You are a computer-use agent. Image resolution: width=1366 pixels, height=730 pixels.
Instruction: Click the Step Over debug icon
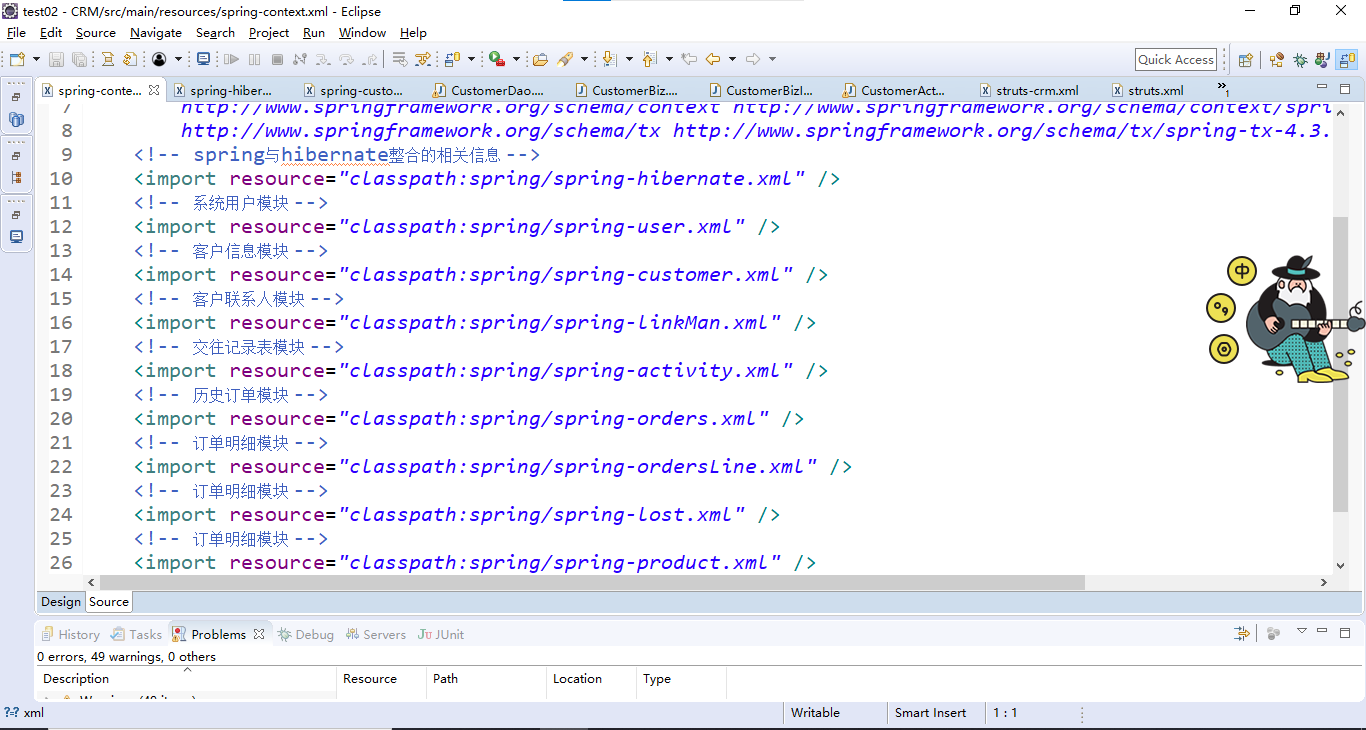click(x=346, y=59)
